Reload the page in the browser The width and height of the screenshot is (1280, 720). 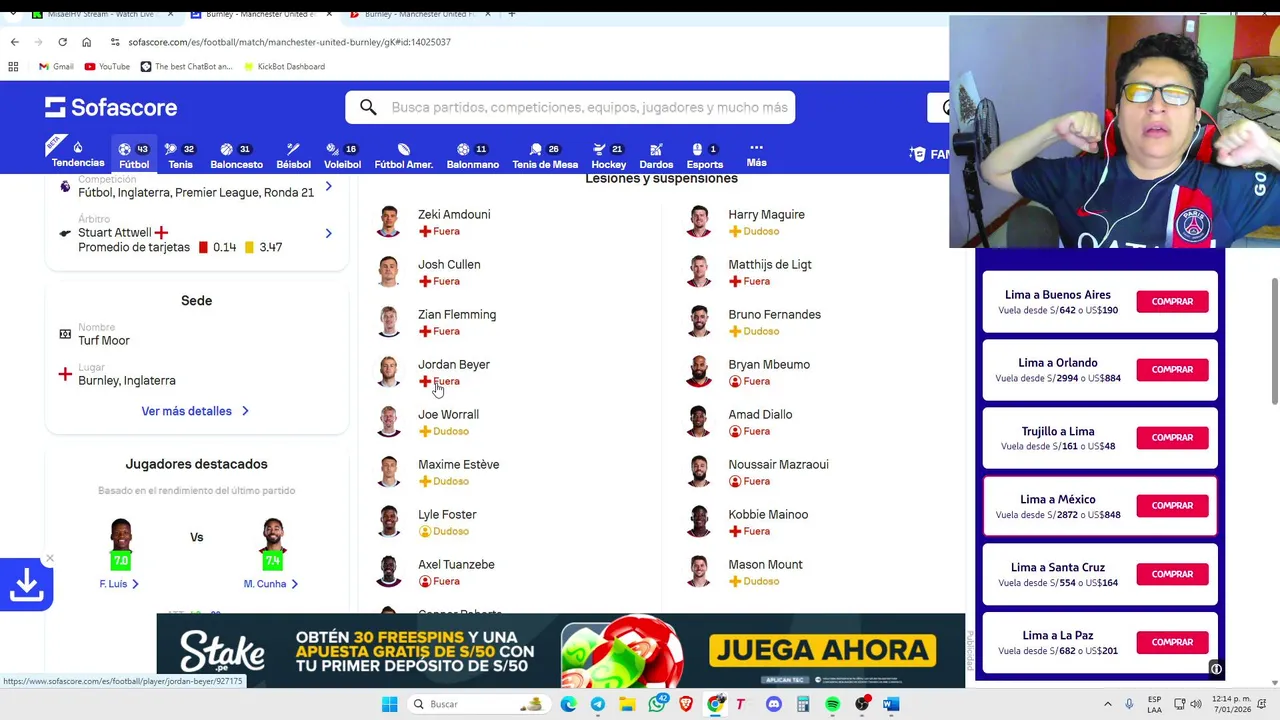[62, 42]
